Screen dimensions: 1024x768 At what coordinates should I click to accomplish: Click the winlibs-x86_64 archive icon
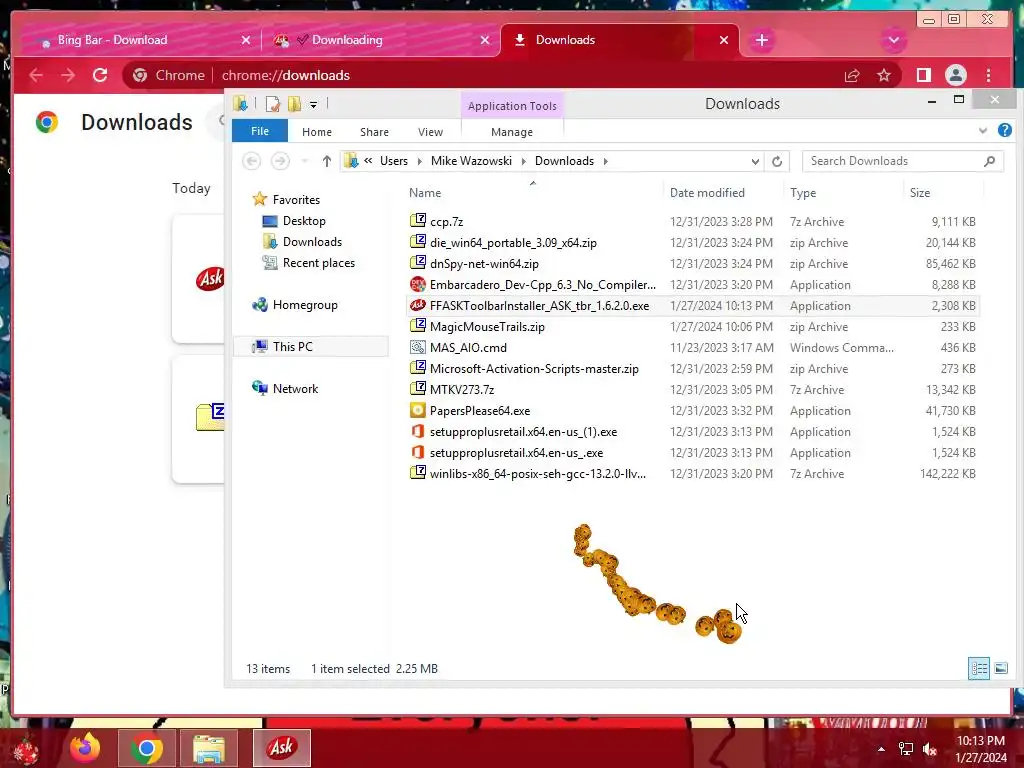tap(418, 473)
